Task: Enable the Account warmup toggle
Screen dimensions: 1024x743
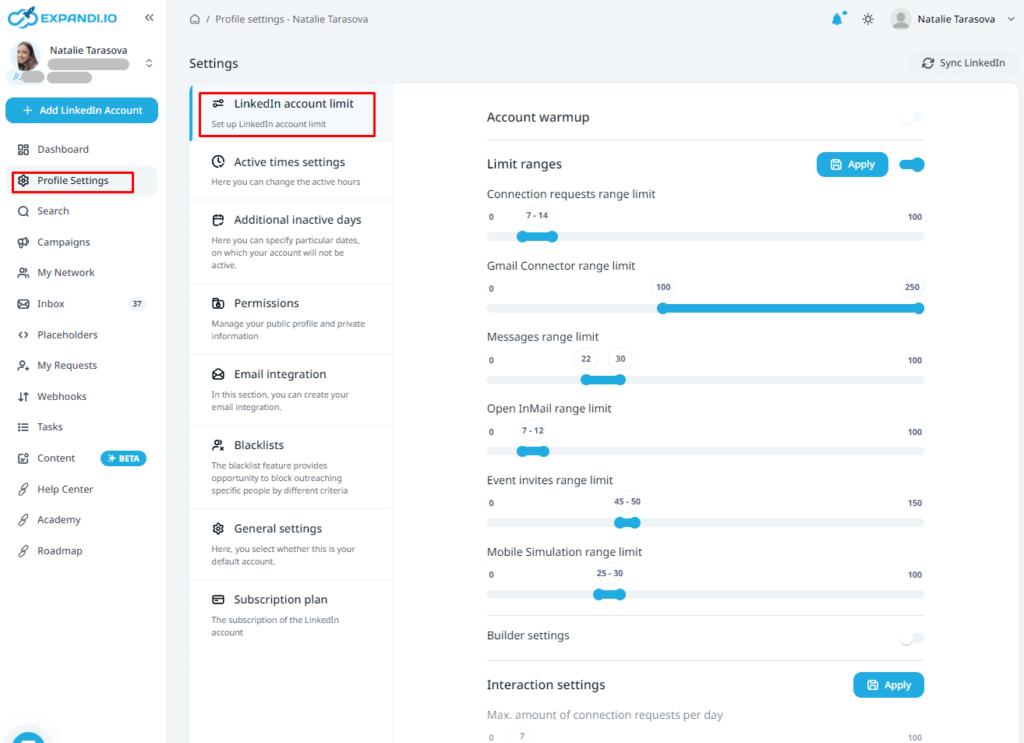Action: click(910, 117)
